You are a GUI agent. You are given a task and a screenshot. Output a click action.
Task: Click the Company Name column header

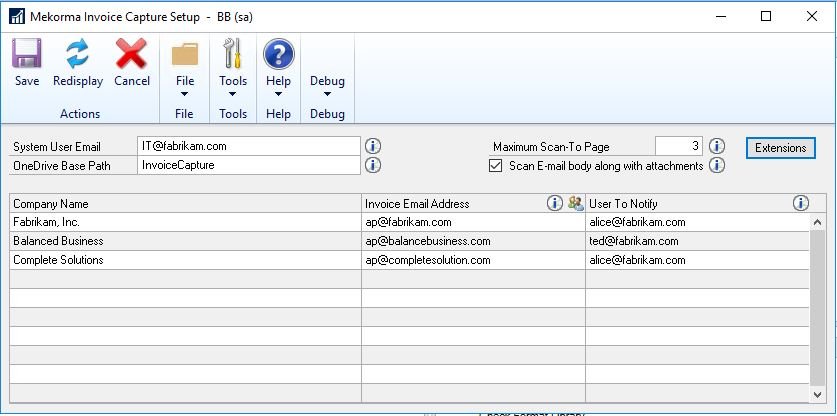click(186, 203)
